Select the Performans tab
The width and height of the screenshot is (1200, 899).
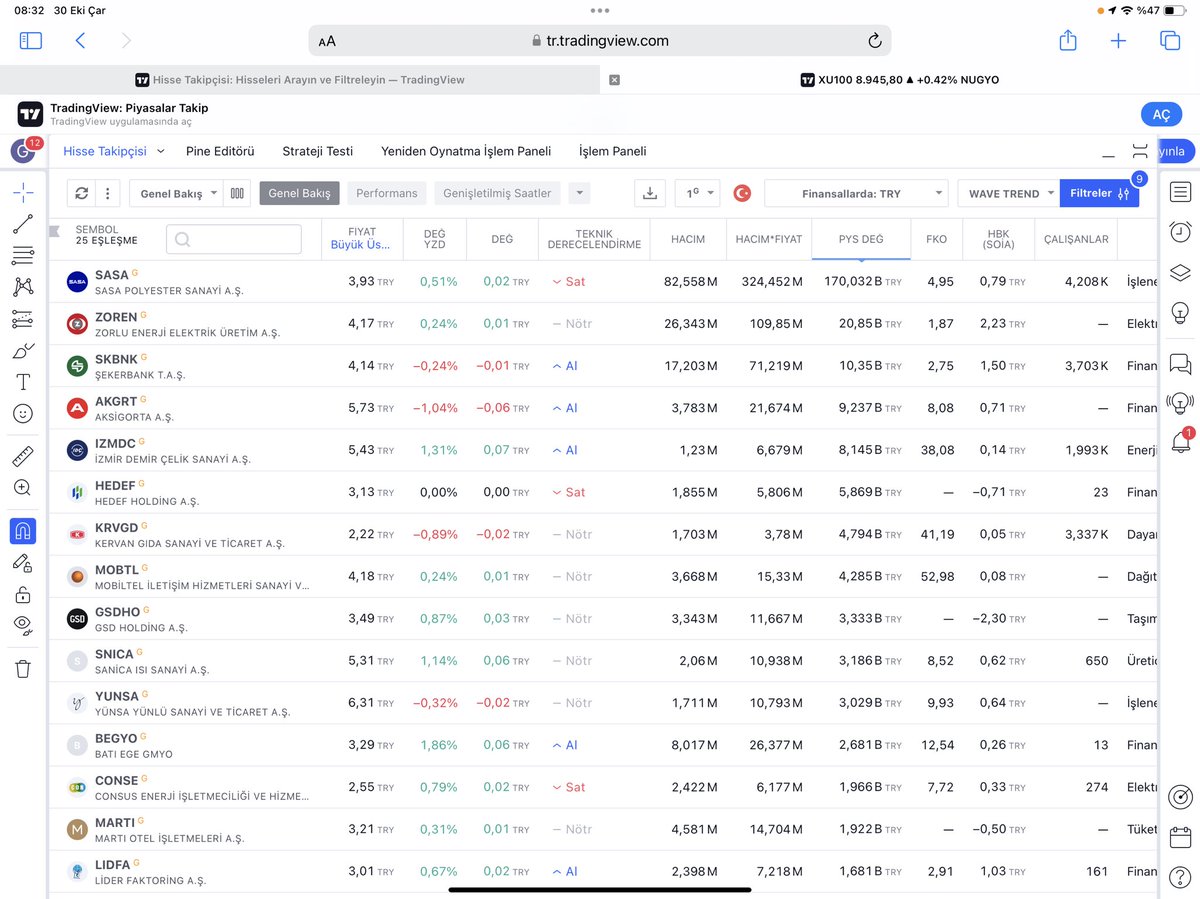[x=387, y=193]
